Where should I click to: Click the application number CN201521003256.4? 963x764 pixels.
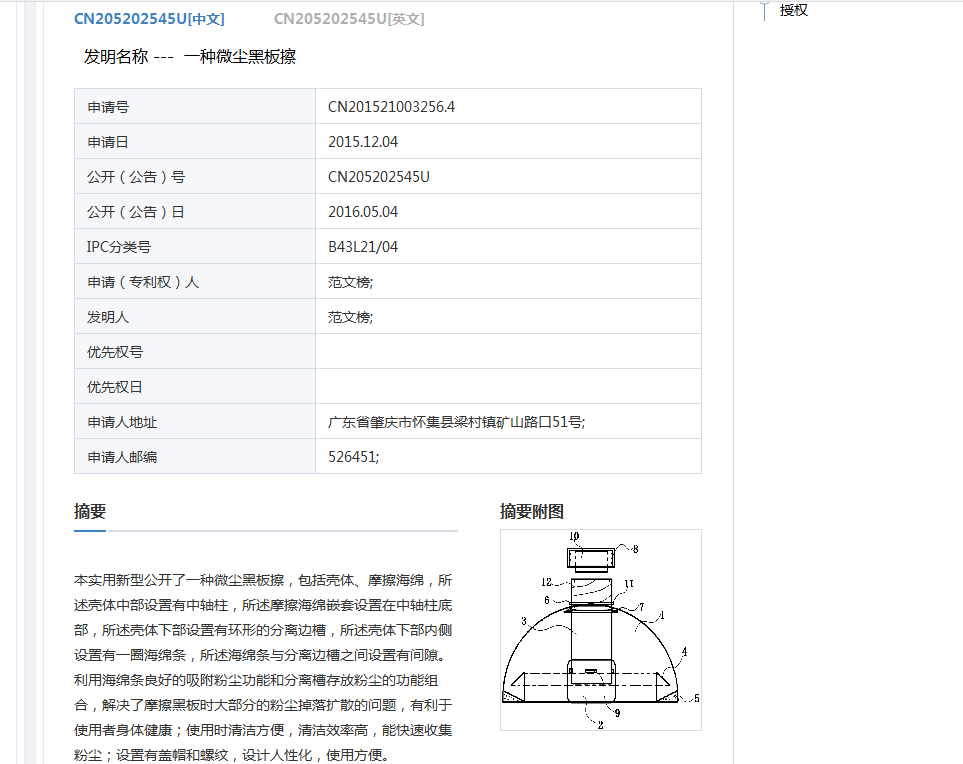point(391,107)
